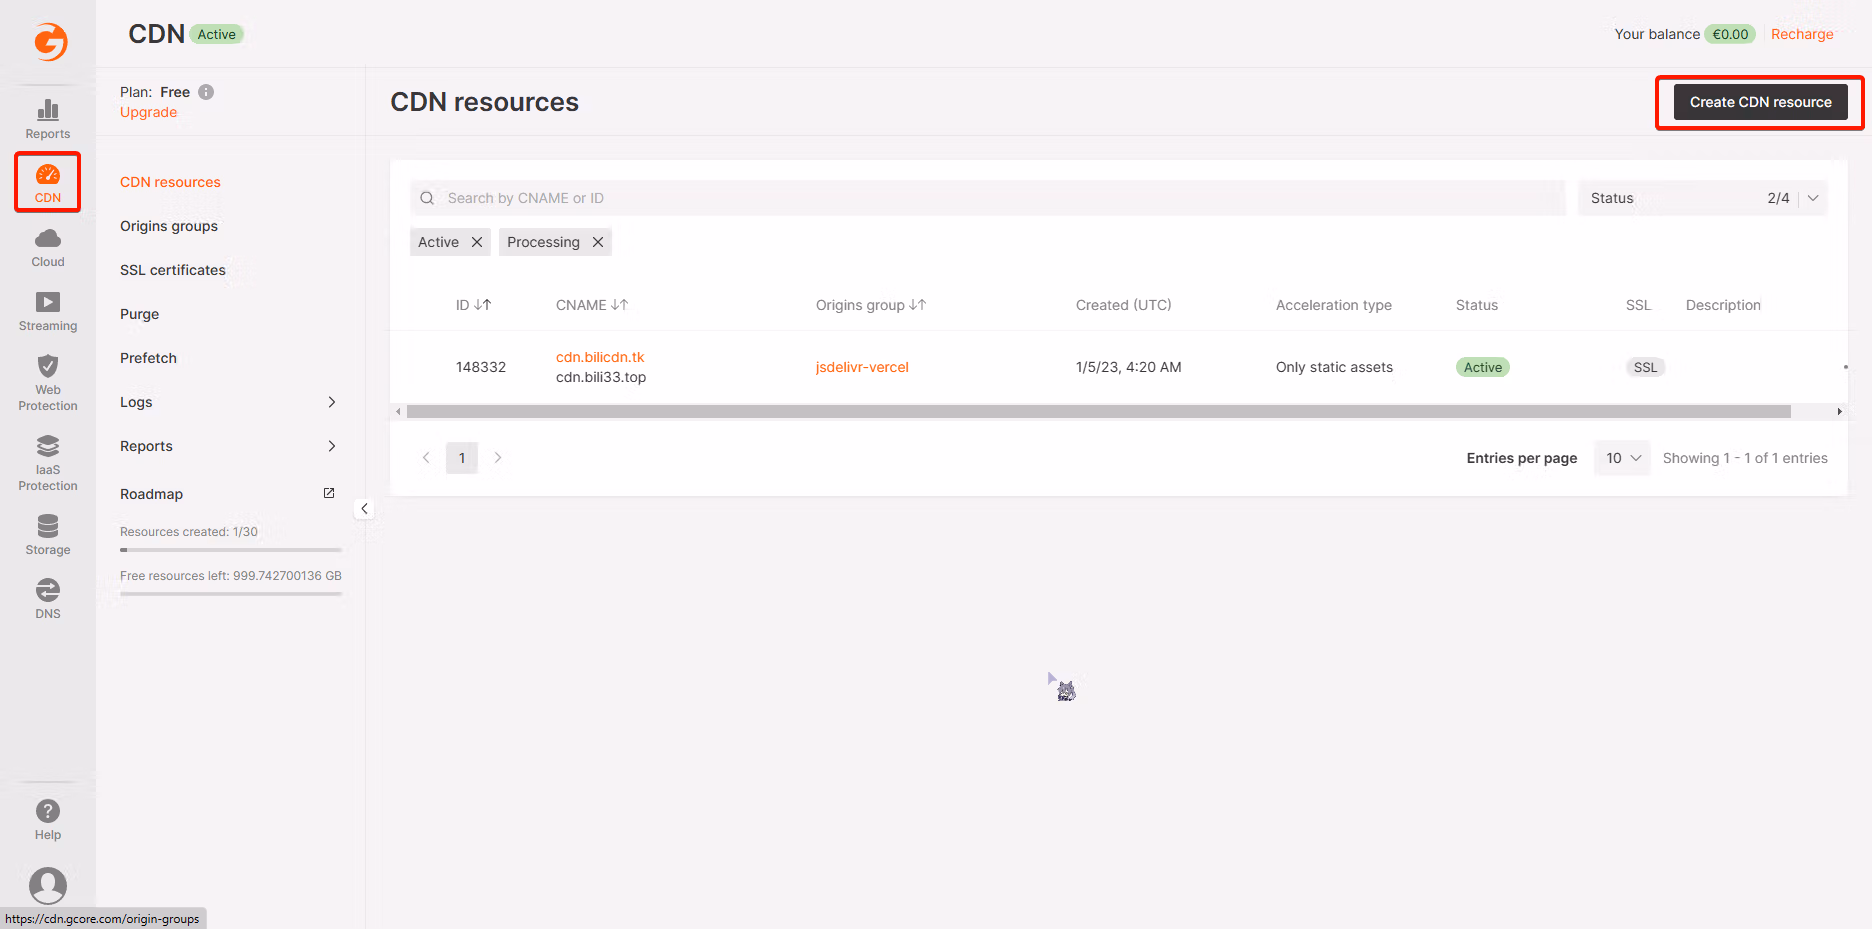Open the Reports icon in left rail
Viewport: 1872px width, 929px height.
(x=48, y=110)
